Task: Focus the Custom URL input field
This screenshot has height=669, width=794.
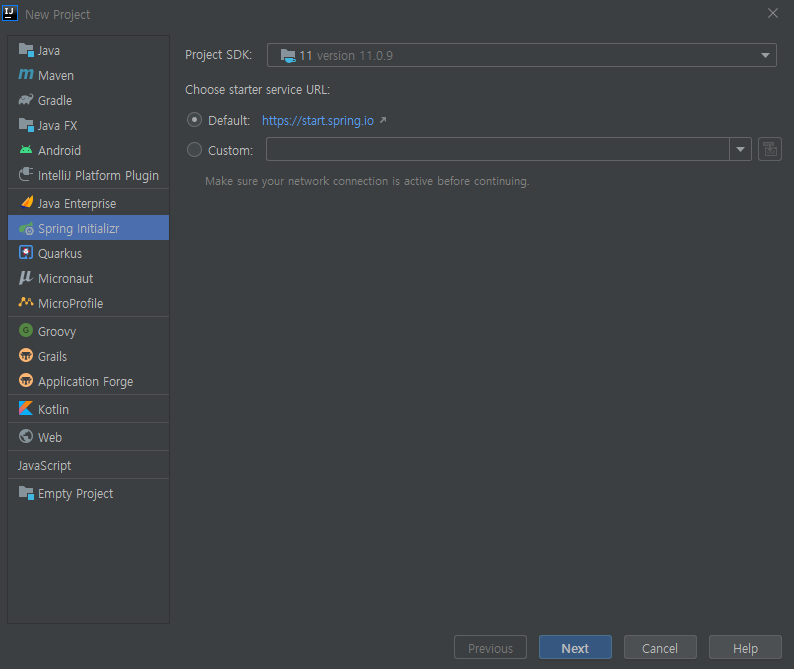Action: point(498,149)
